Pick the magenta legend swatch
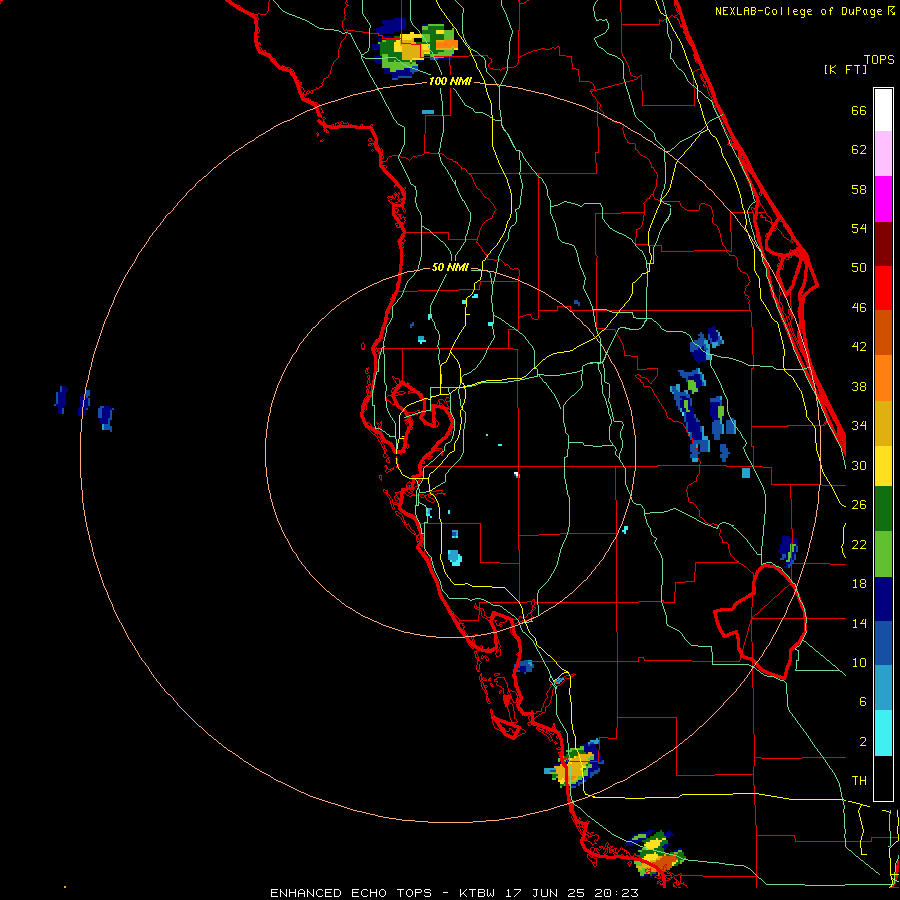Screen dimensions: 900x900 coord(883,199)
